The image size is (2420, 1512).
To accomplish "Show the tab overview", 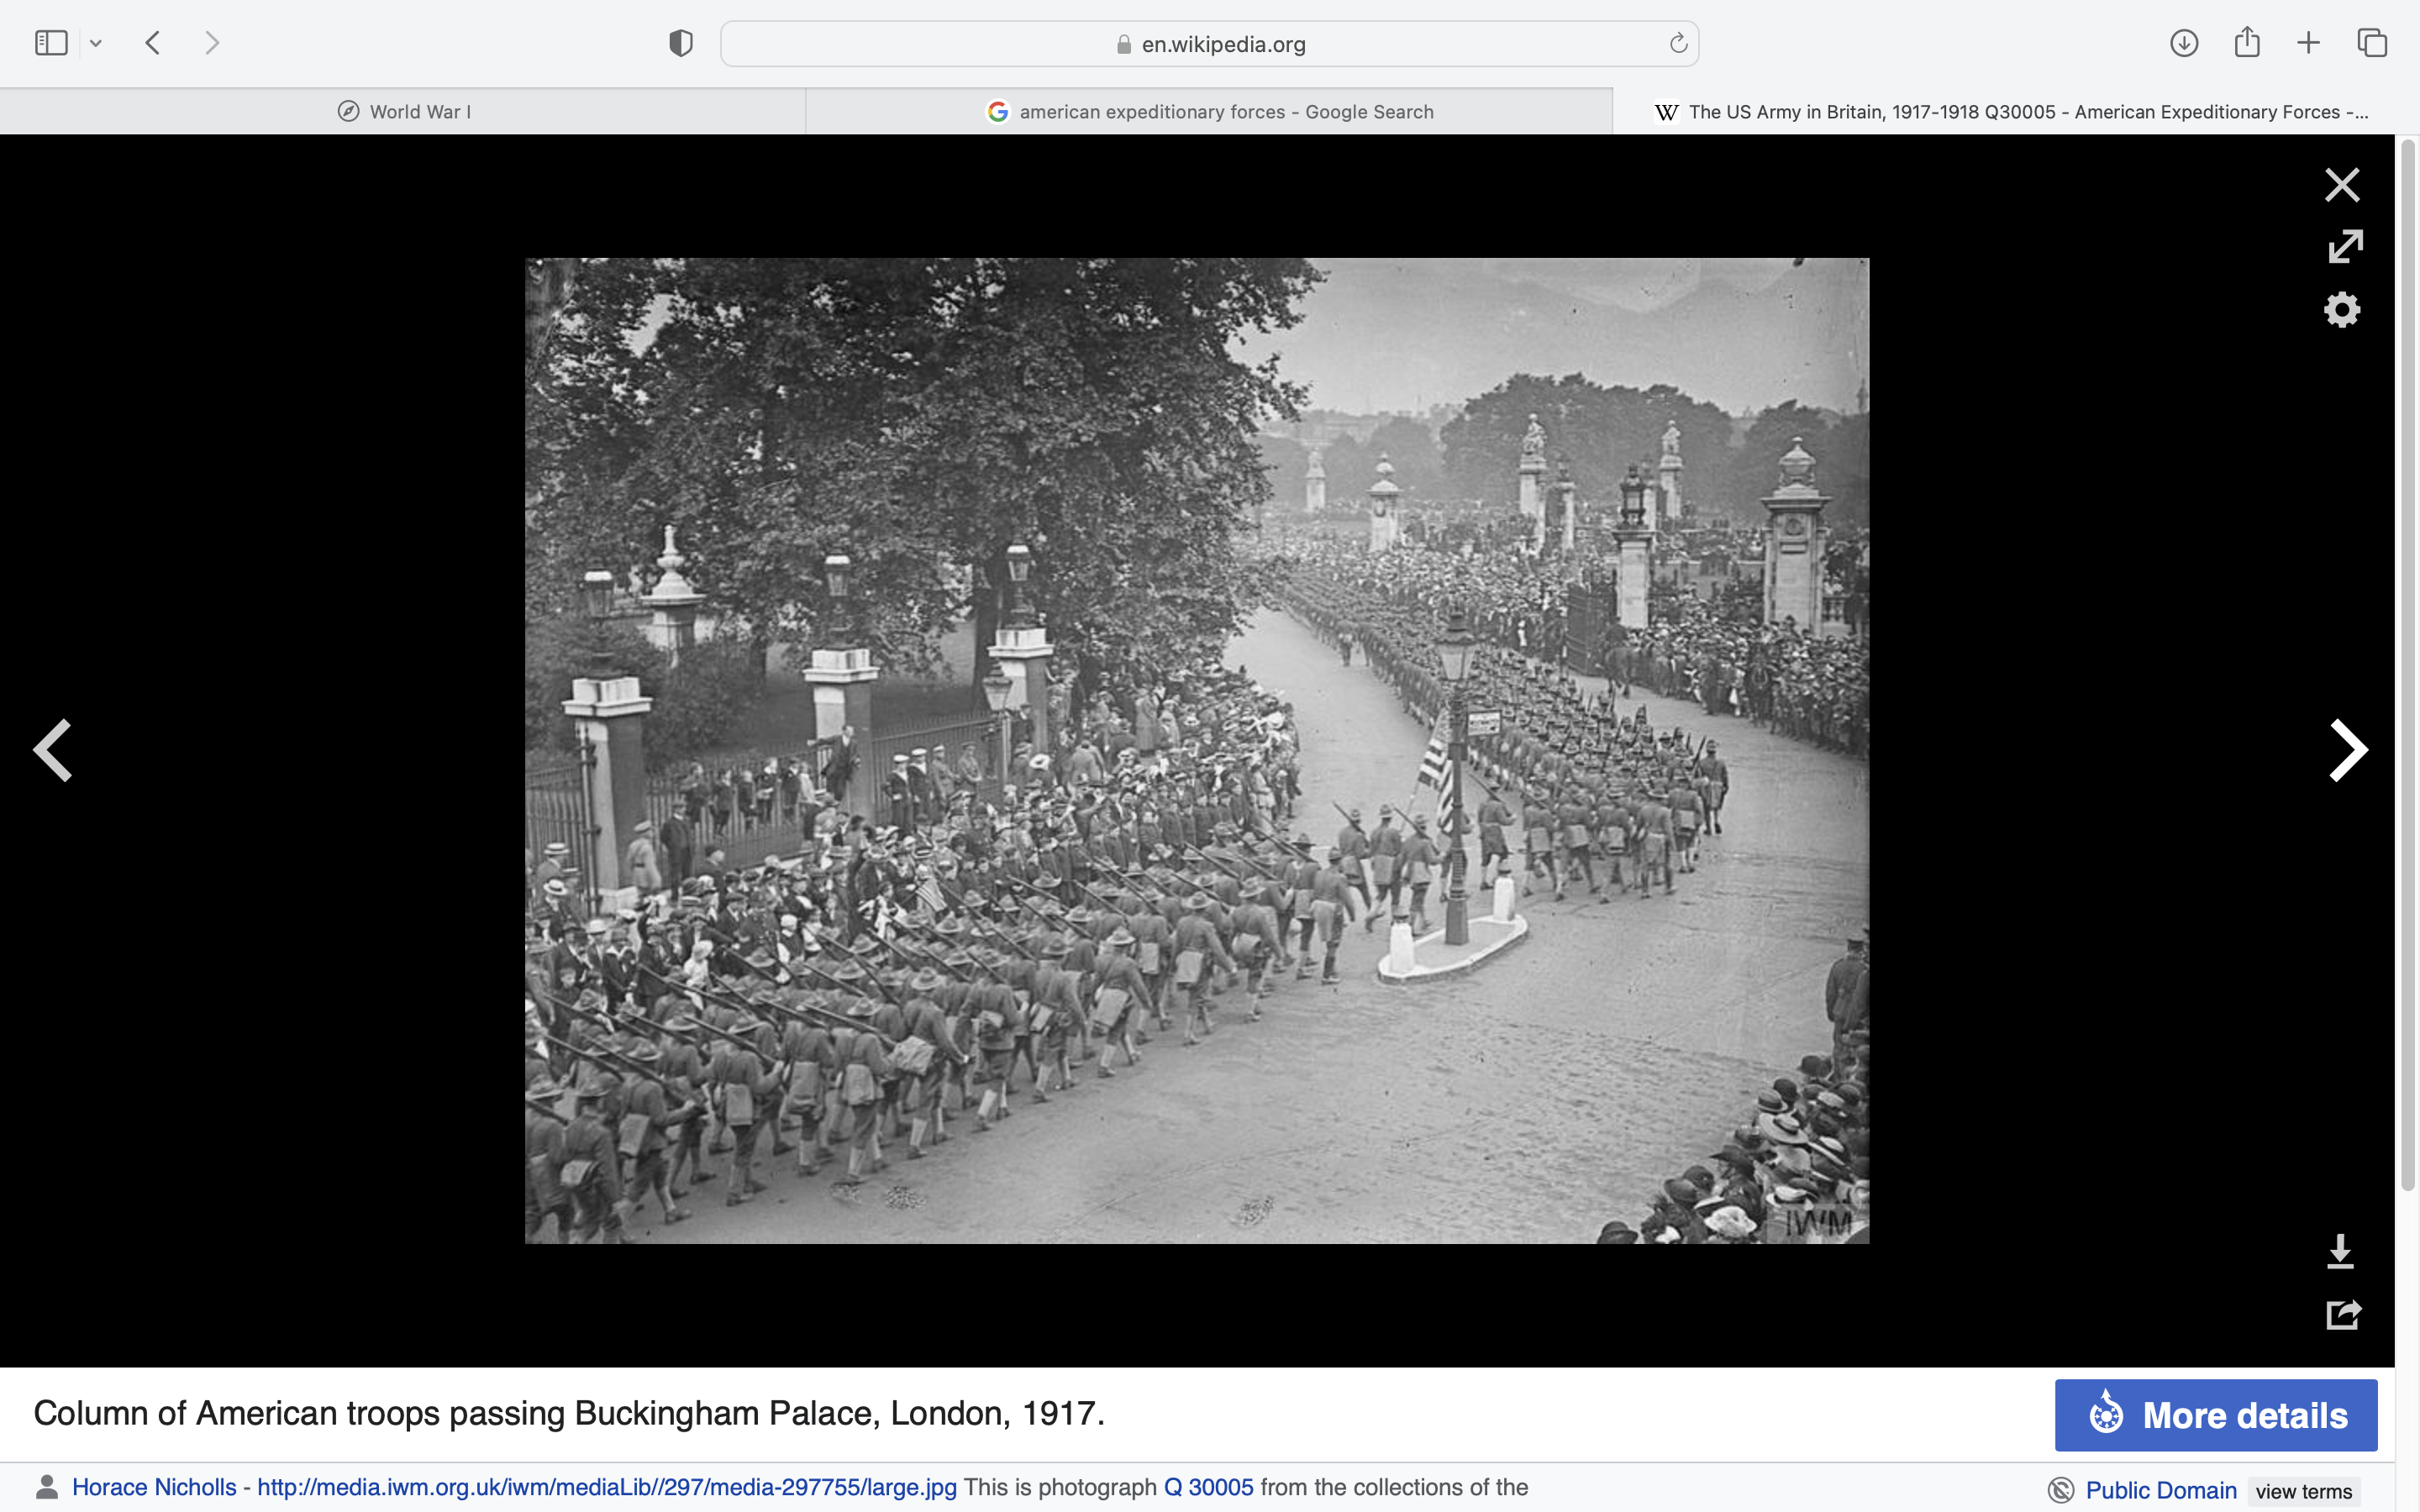I will pos(2372,43).
